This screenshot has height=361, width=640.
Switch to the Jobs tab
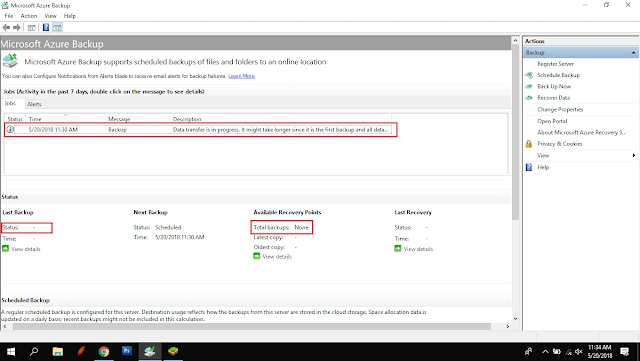click(10, 104)
